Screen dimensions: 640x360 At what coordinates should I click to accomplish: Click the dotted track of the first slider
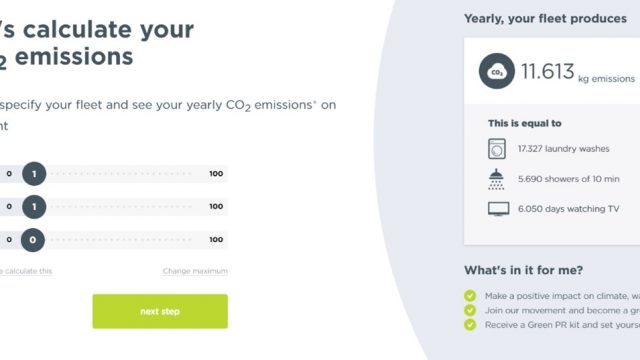[x=120, y=174]
